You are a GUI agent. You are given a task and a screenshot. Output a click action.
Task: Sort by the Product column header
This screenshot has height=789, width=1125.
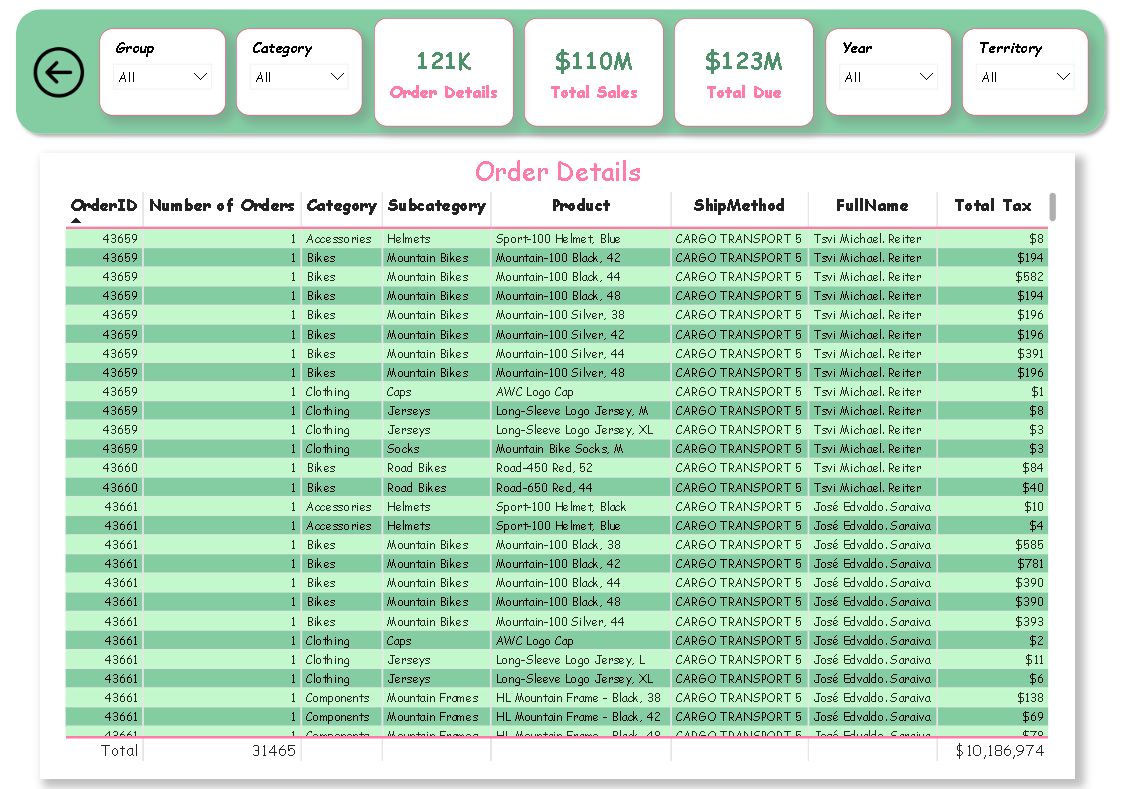[x=580, y=205]
